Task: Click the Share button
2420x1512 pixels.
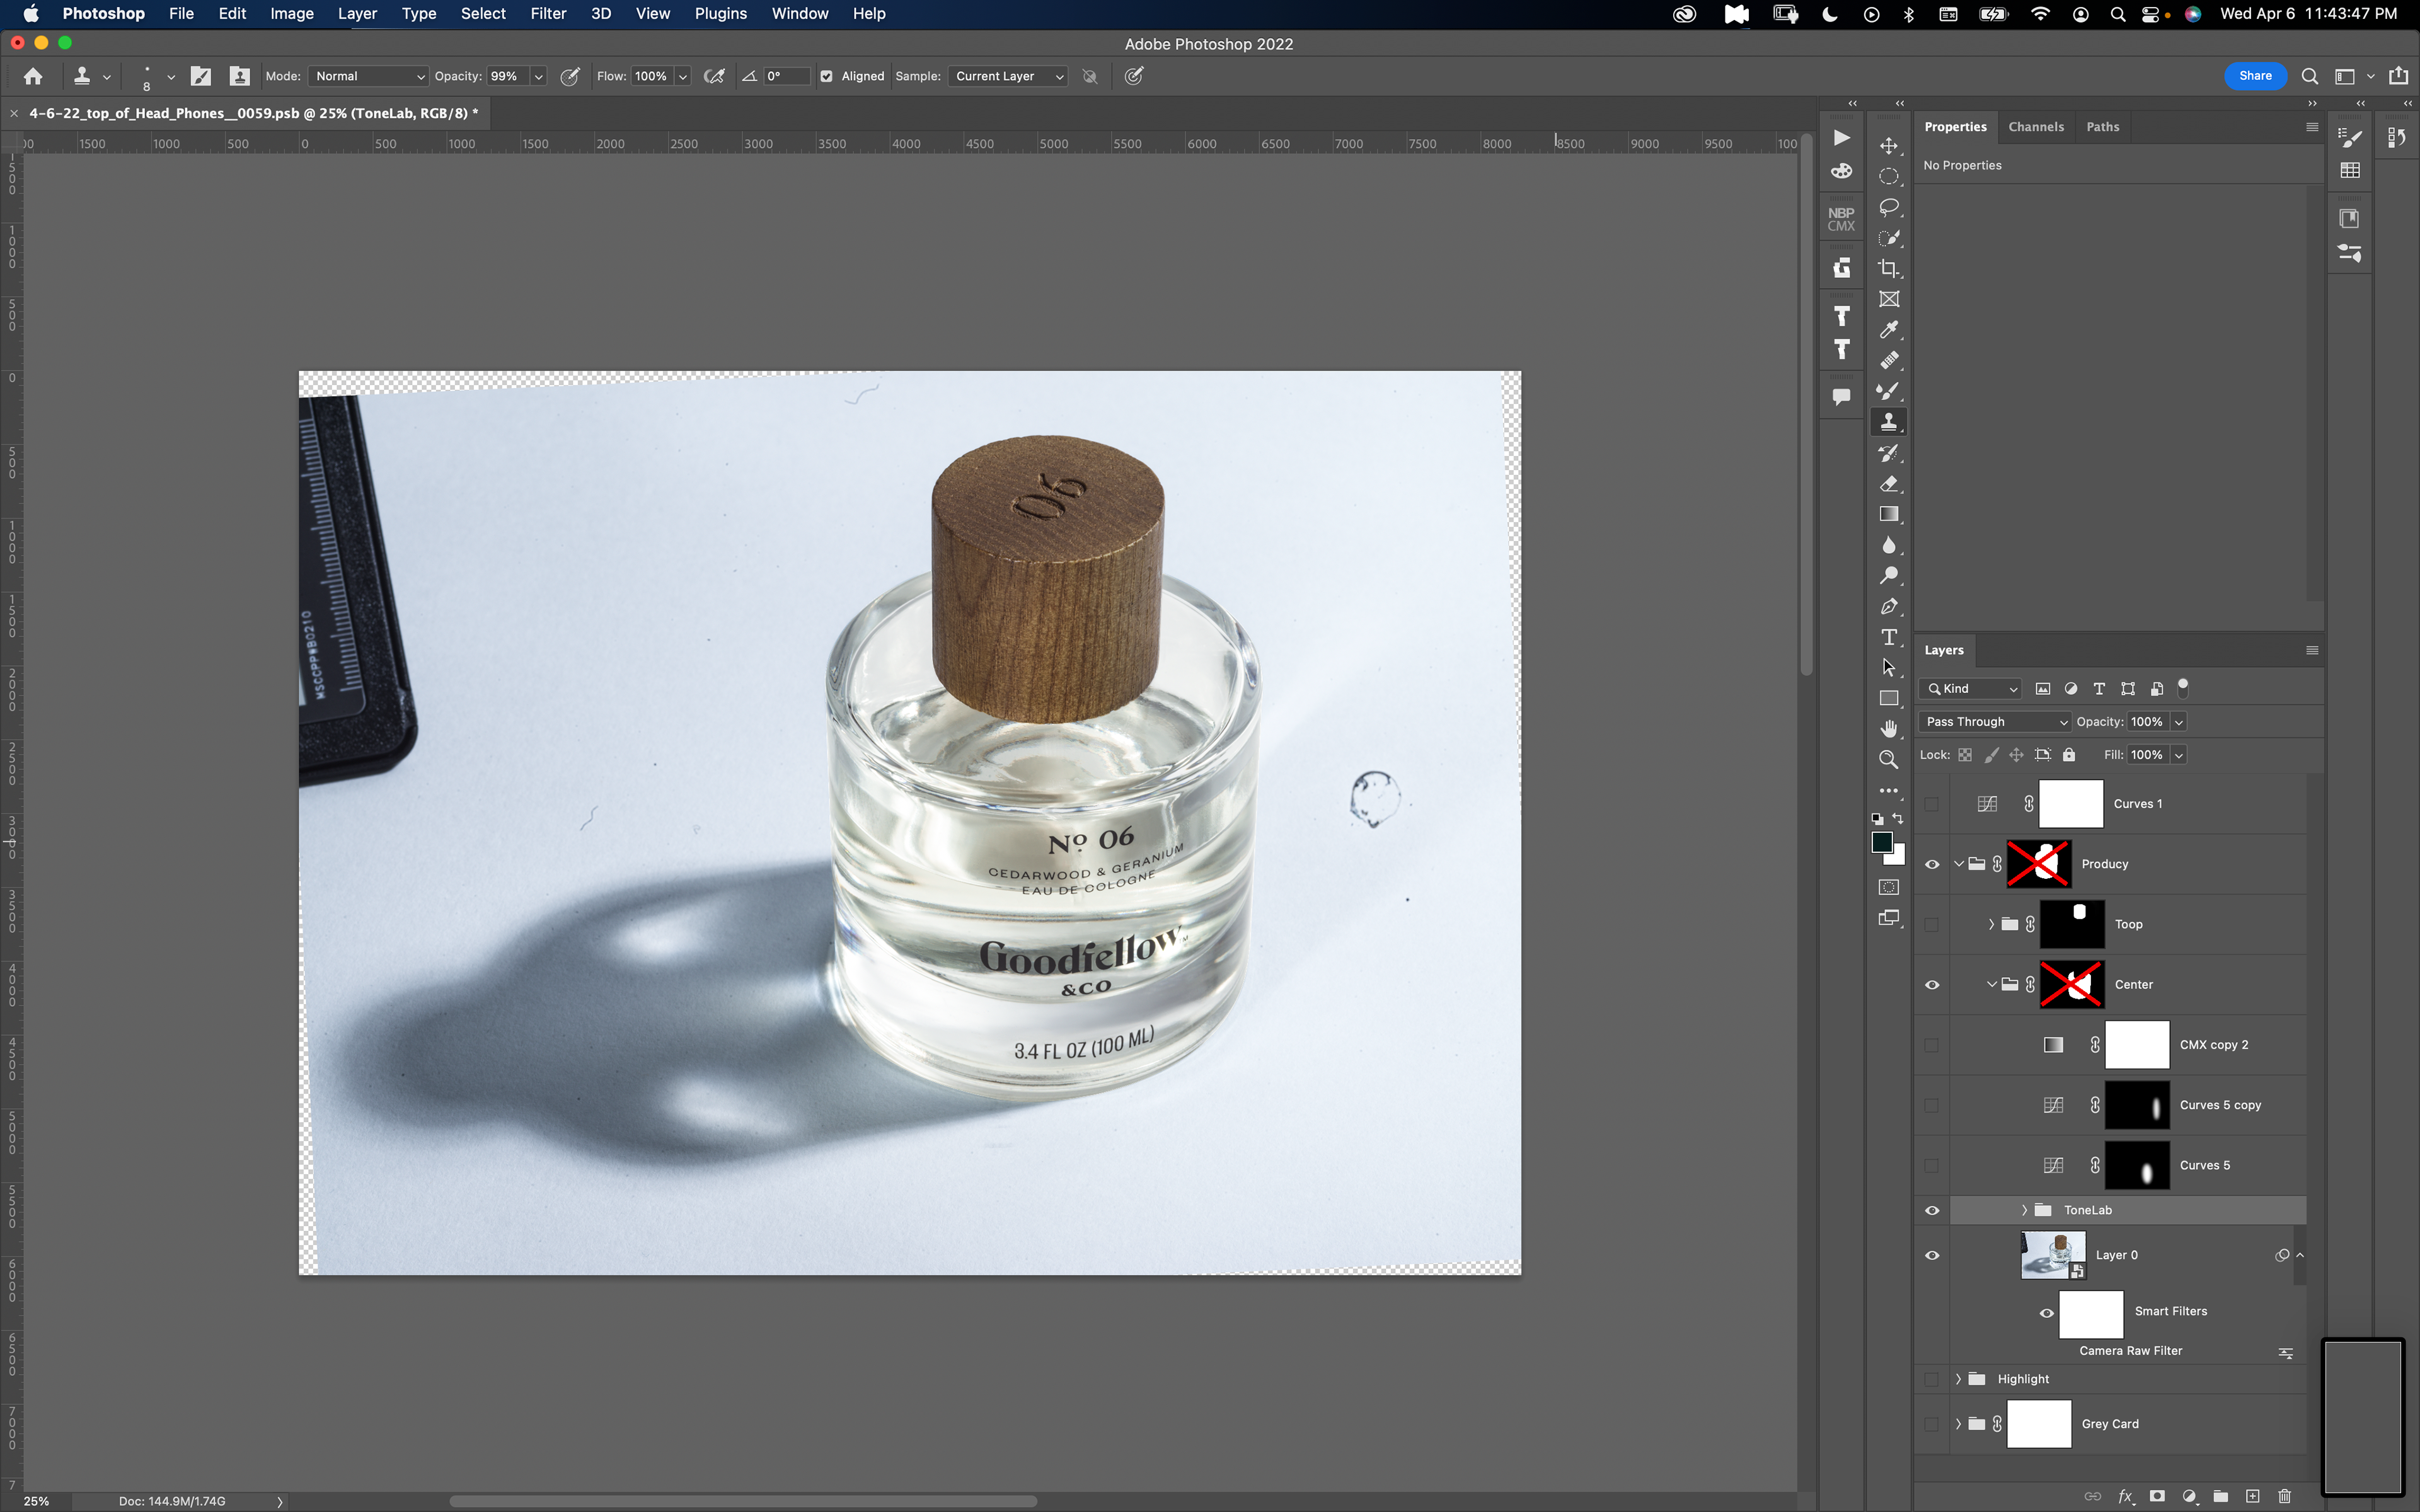Action: [x=2254, y=76]
